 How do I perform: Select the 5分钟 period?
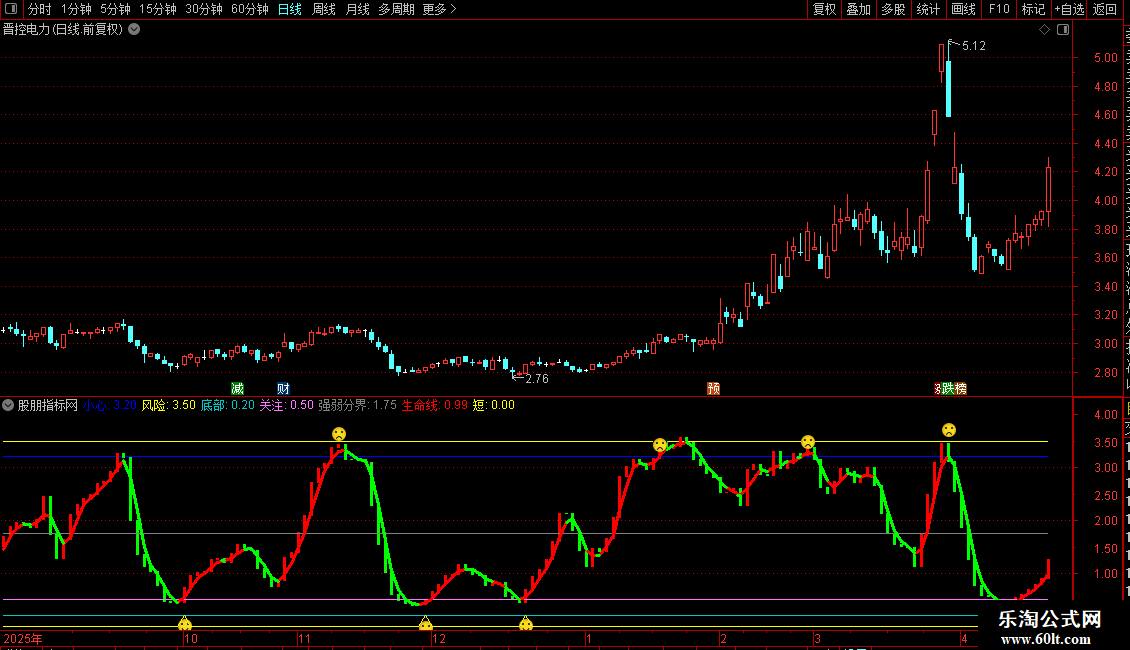click(x=115, y=9)
